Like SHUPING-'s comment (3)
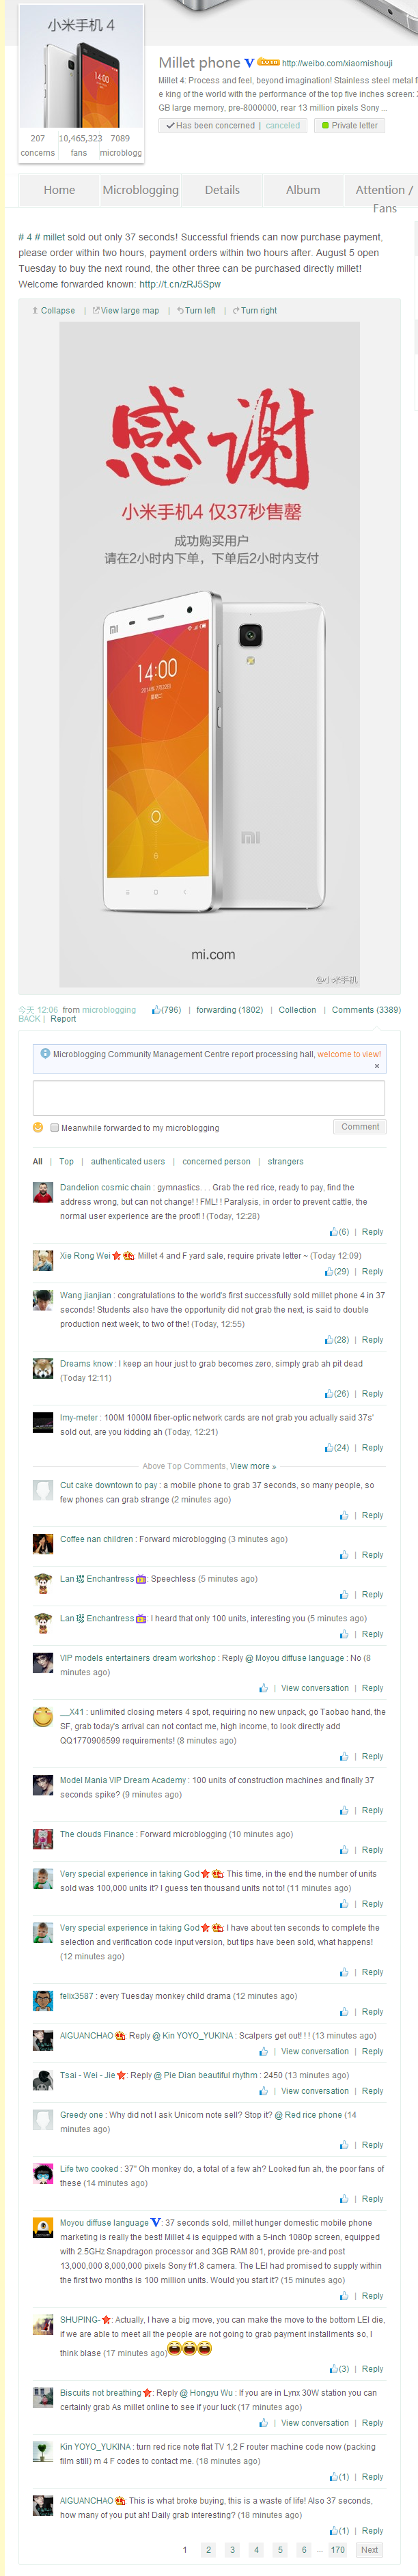418x2576 pixels. [339, 2369]
